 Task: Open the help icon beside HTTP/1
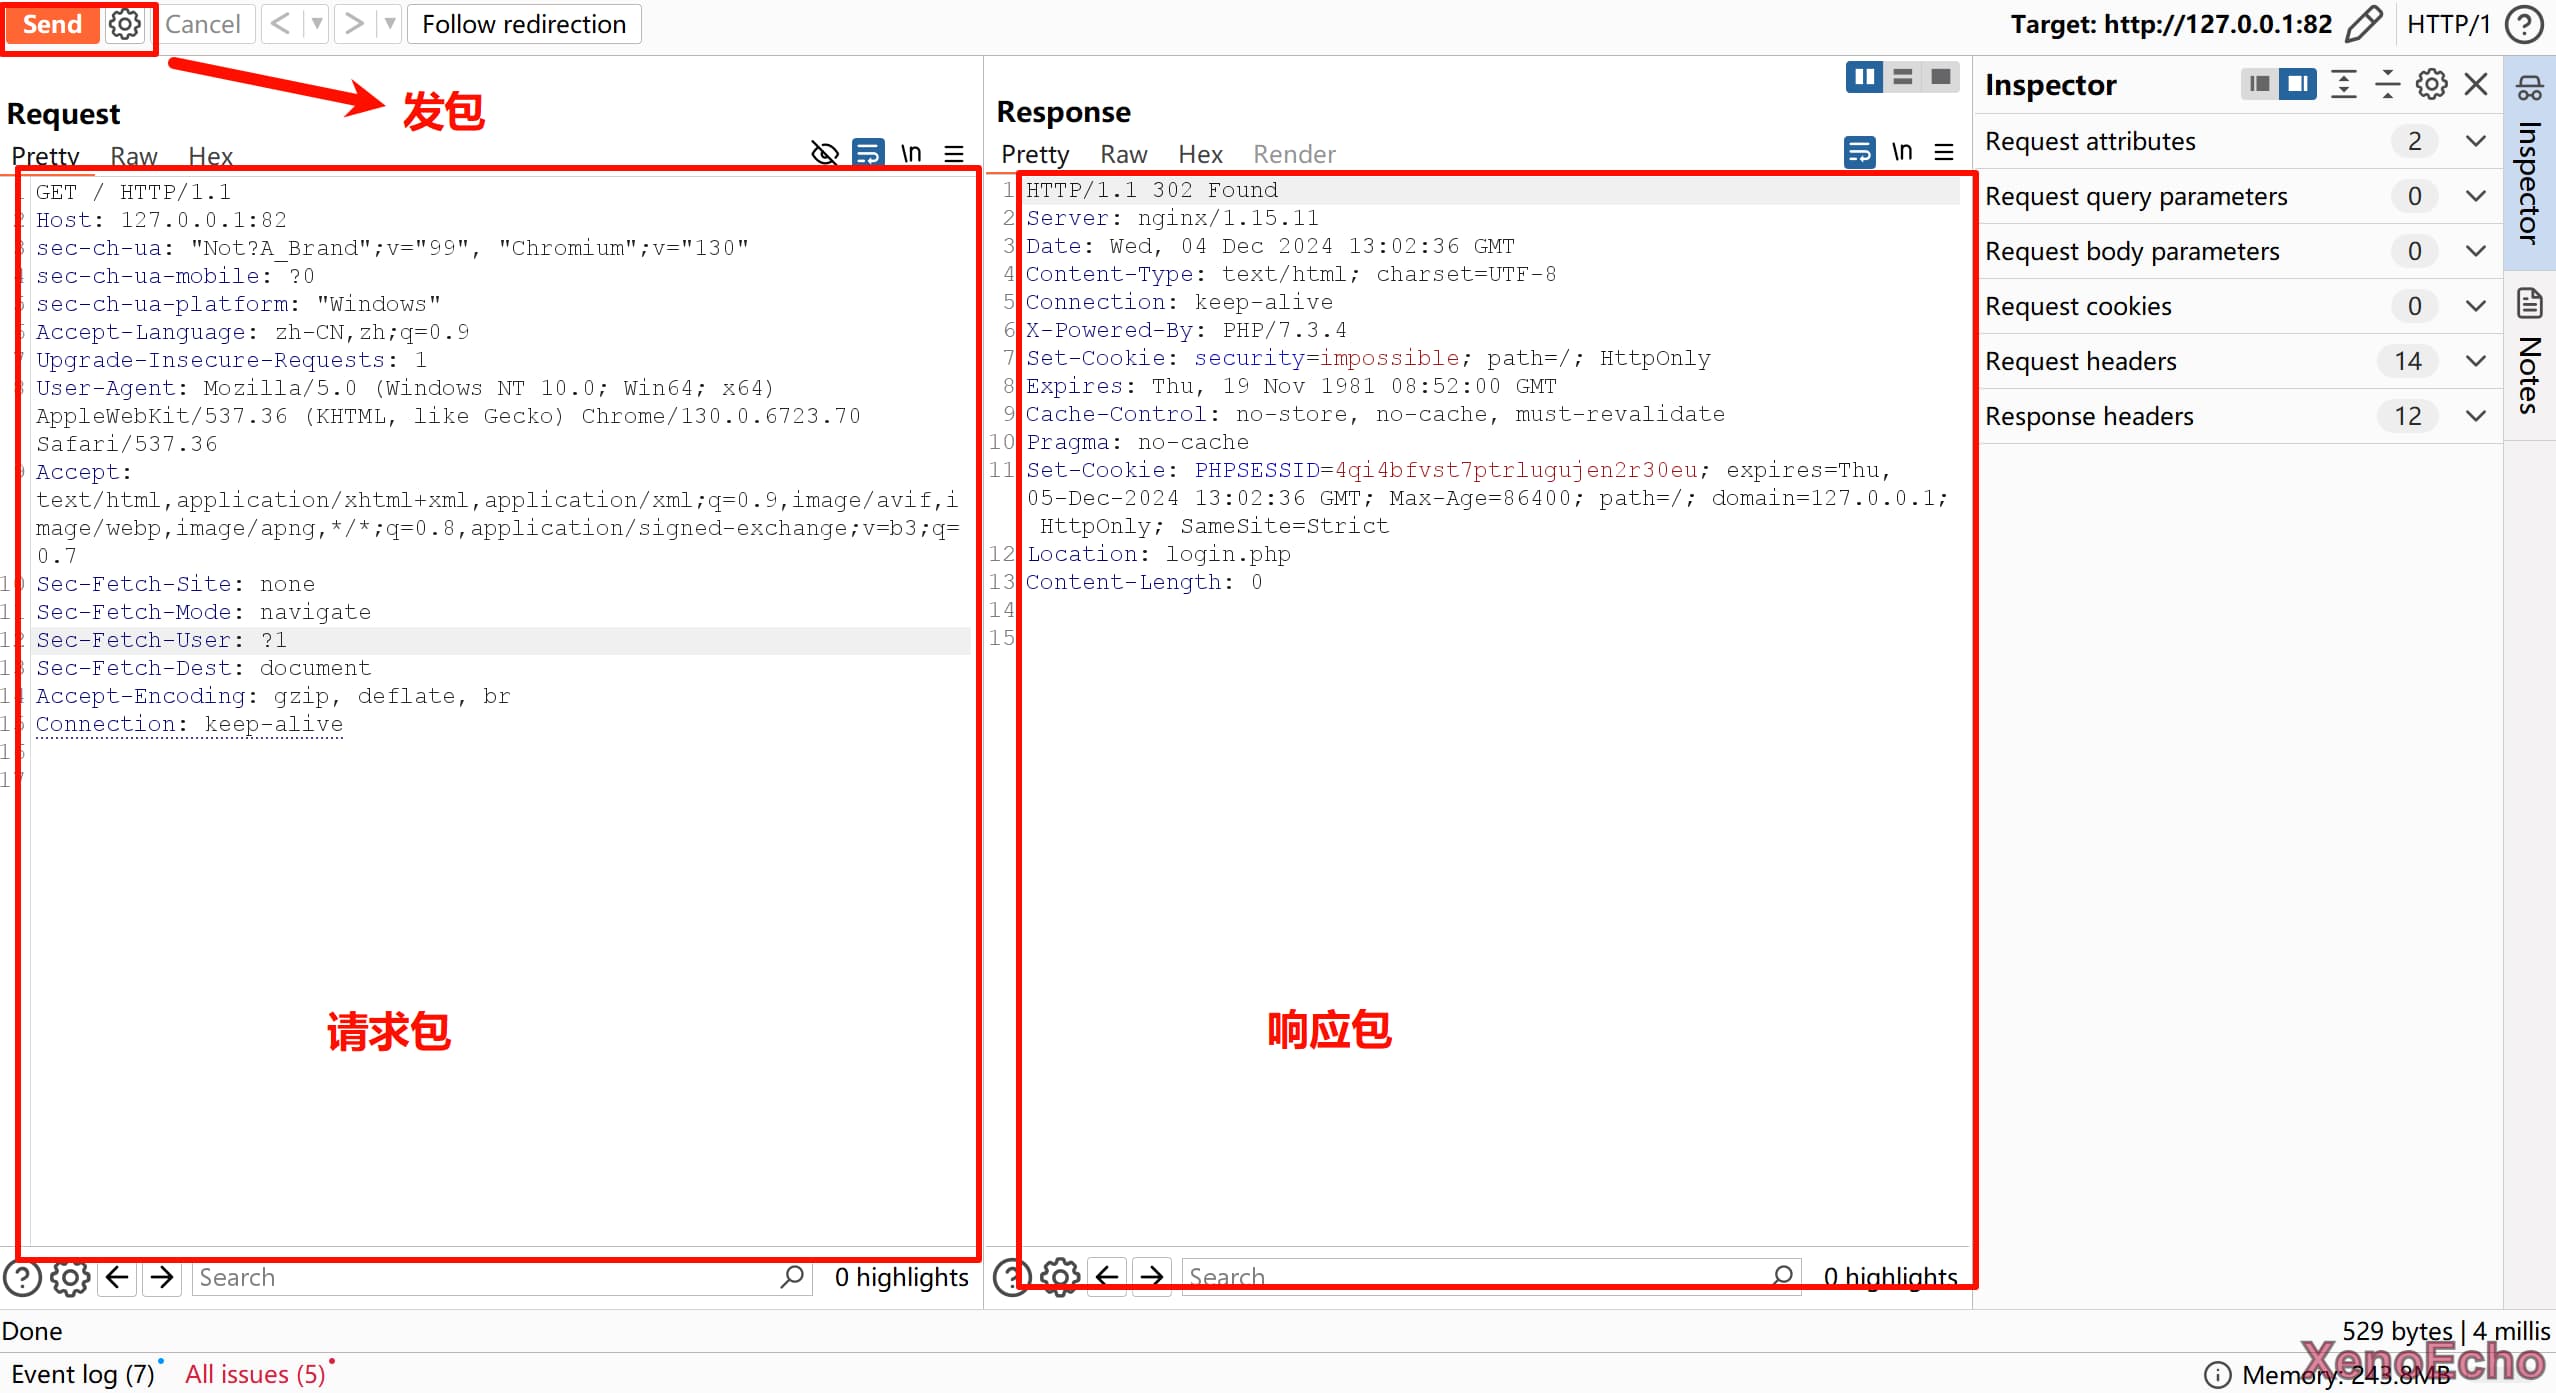point(2524,24)
